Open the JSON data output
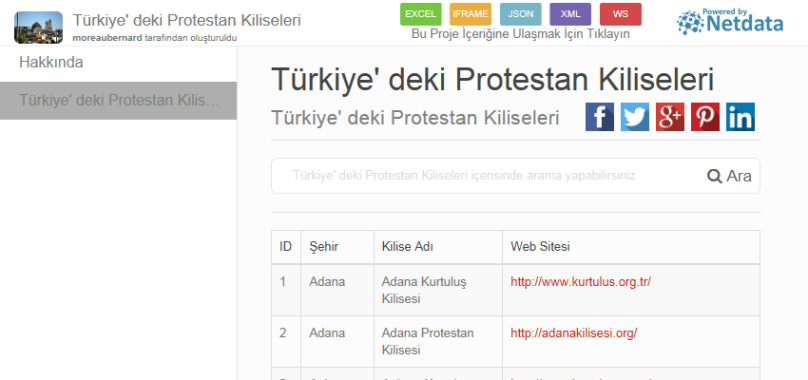This screenshot has height=380, width=808. pyautogui.click(x=520, y=14)
